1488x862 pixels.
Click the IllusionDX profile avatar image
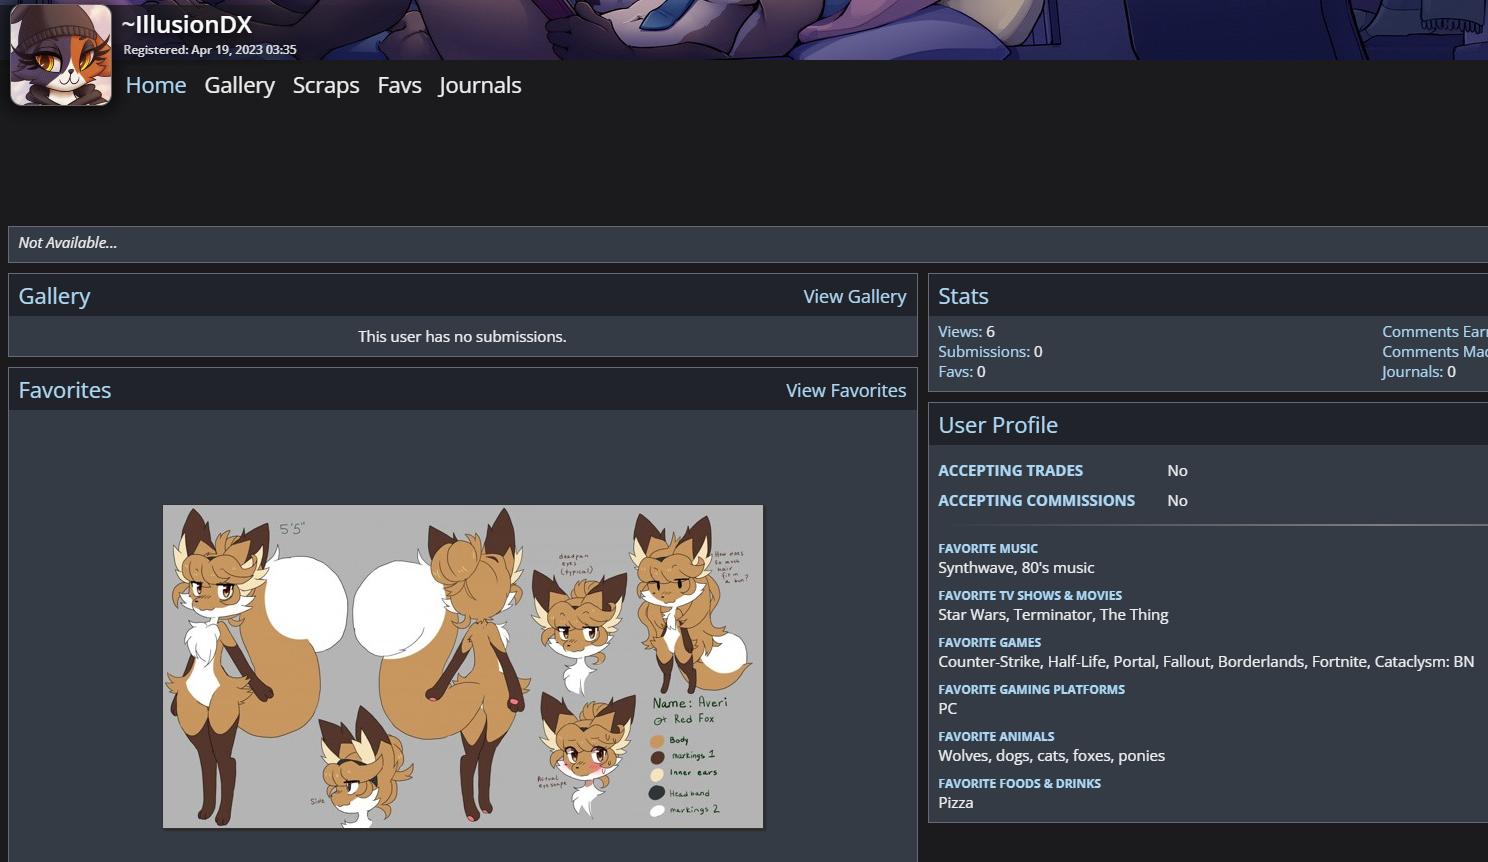tap(61, 55)
